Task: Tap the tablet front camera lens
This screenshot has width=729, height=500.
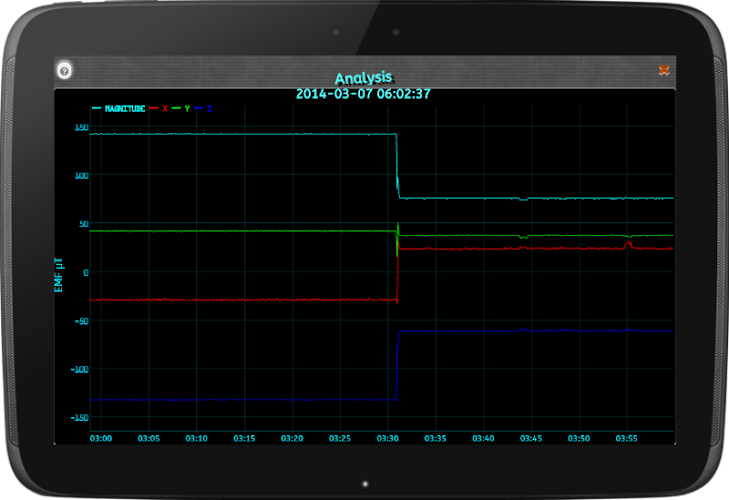Action: tap(396, 32)
